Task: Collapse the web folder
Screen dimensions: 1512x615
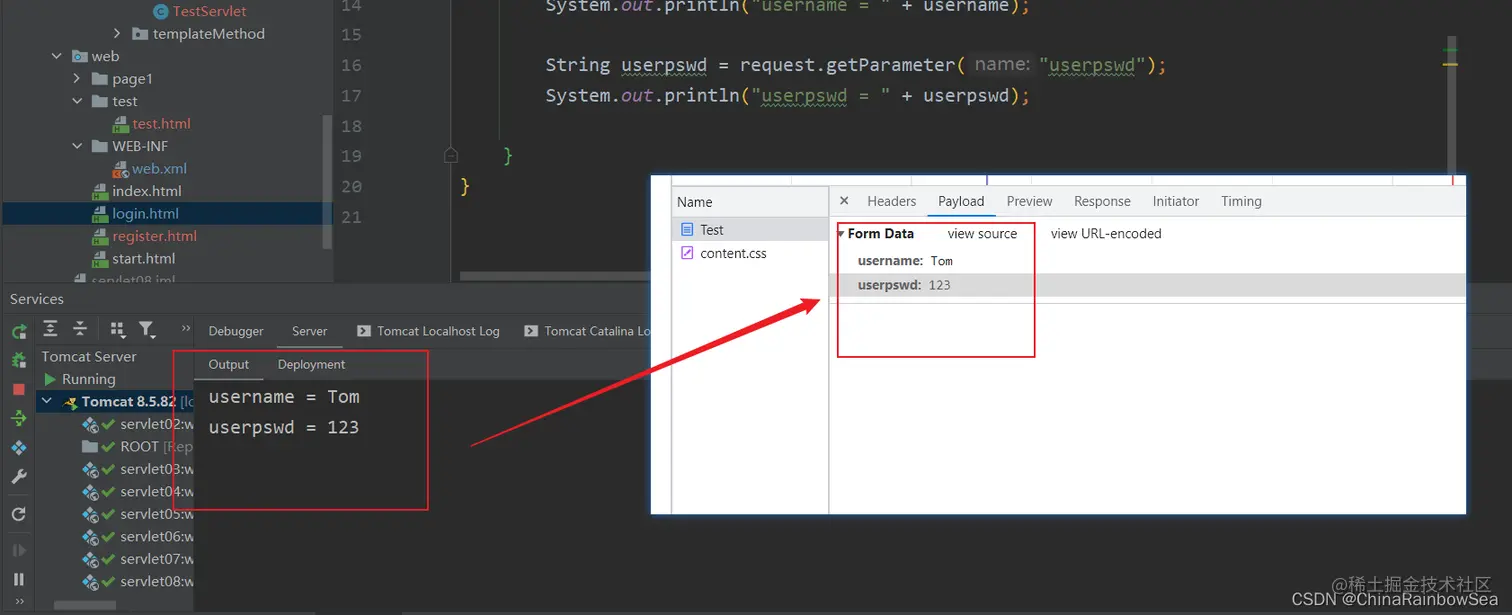Action: 57,56
